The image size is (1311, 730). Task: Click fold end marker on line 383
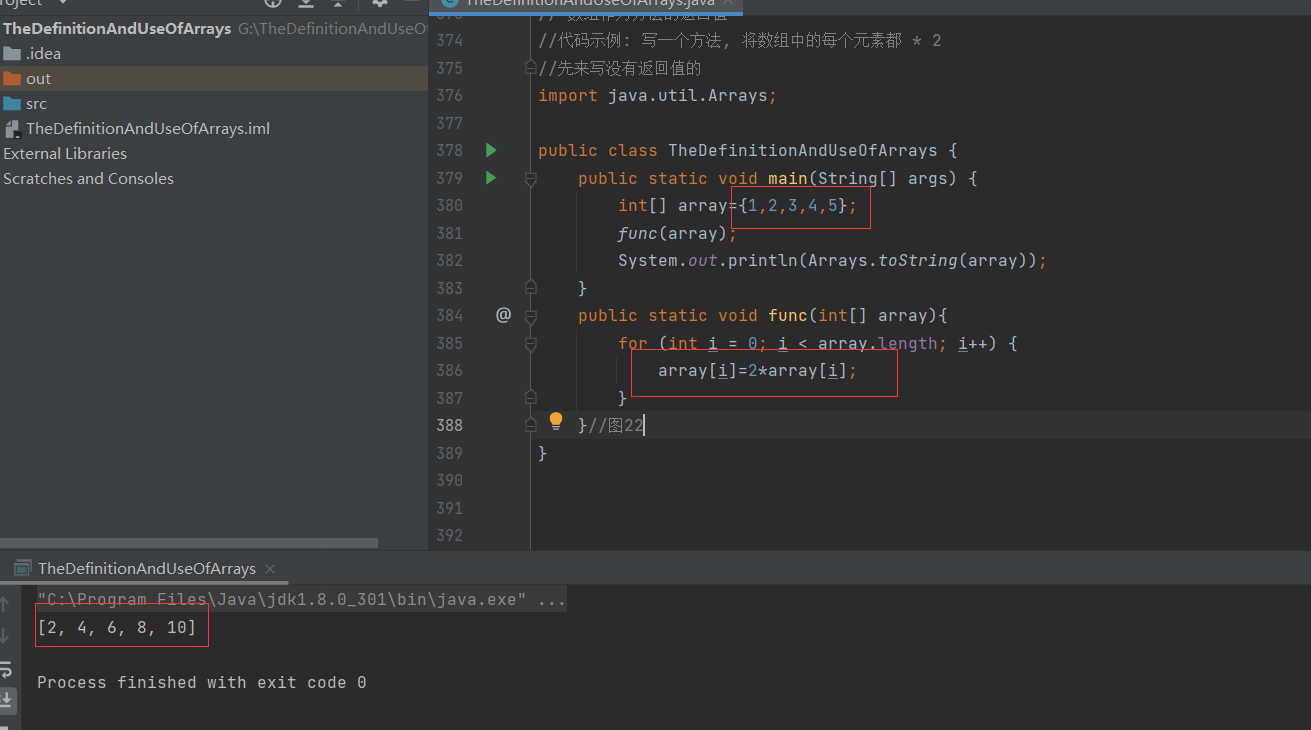pyautogui.click(x=531, y=288)
